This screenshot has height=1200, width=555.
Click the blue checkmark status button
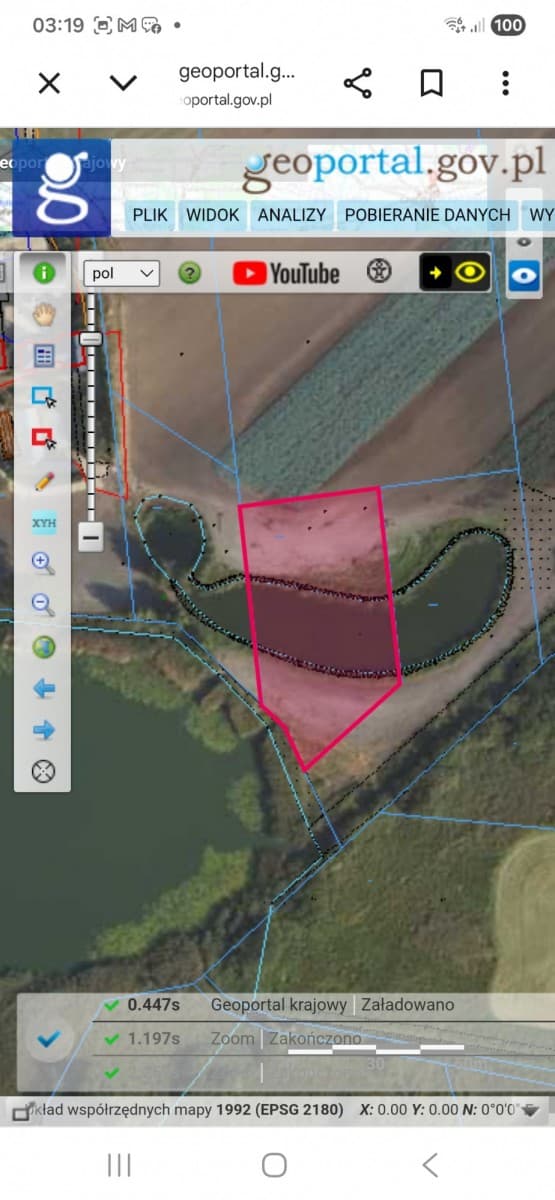point(48,1039)
